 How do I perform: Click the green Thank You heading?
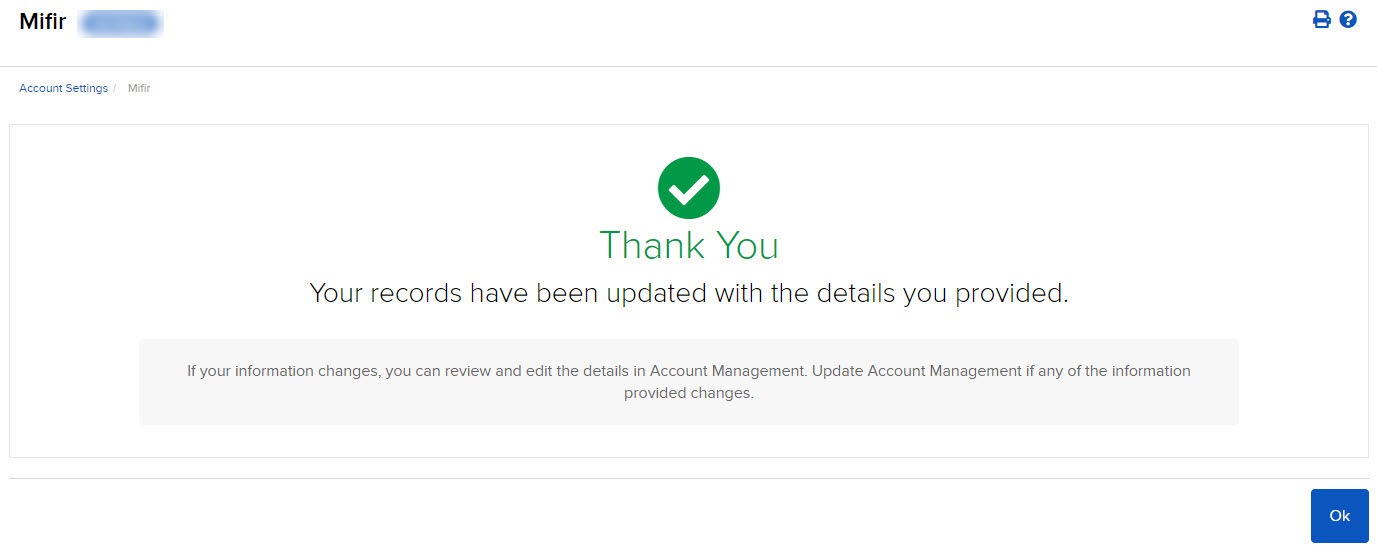coord(688,245)
